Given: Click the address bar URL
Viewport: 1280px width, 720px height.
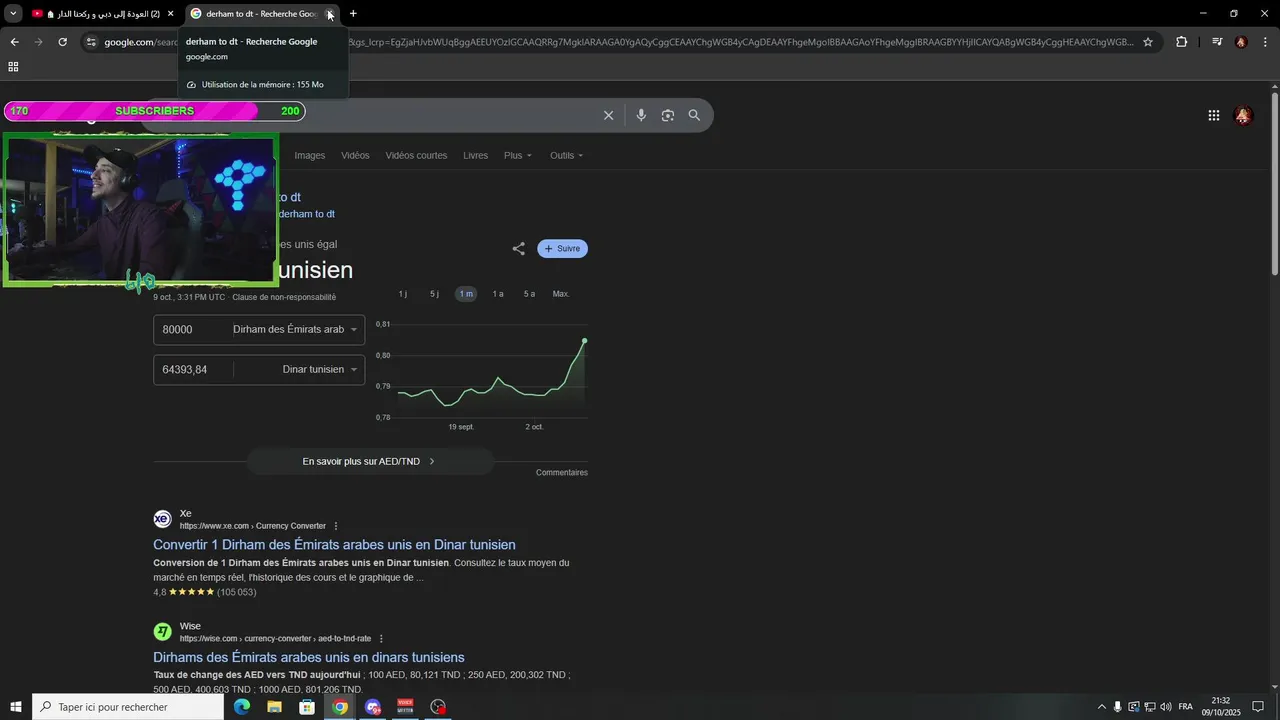Looking at the screenshot, I should pos(620,42).
